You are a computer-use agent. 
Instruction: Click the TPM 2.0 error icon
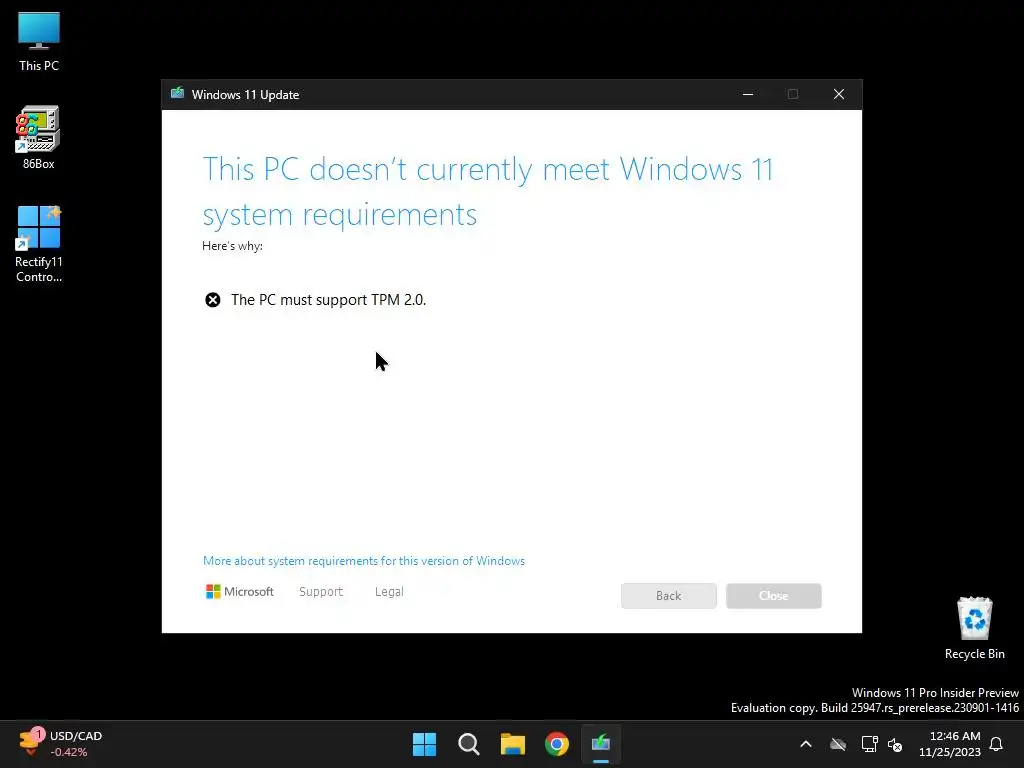click(x=213, y=300)
